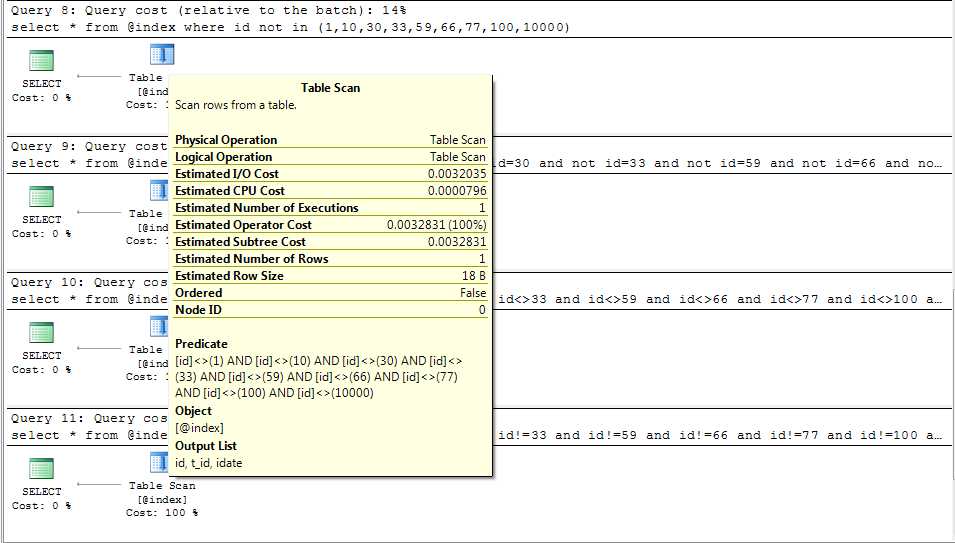Image resolution: width=955 pixels, height=543 pixels.
Task: Click the '[@index]' object value in tooltip
Action: coord(199,428)
